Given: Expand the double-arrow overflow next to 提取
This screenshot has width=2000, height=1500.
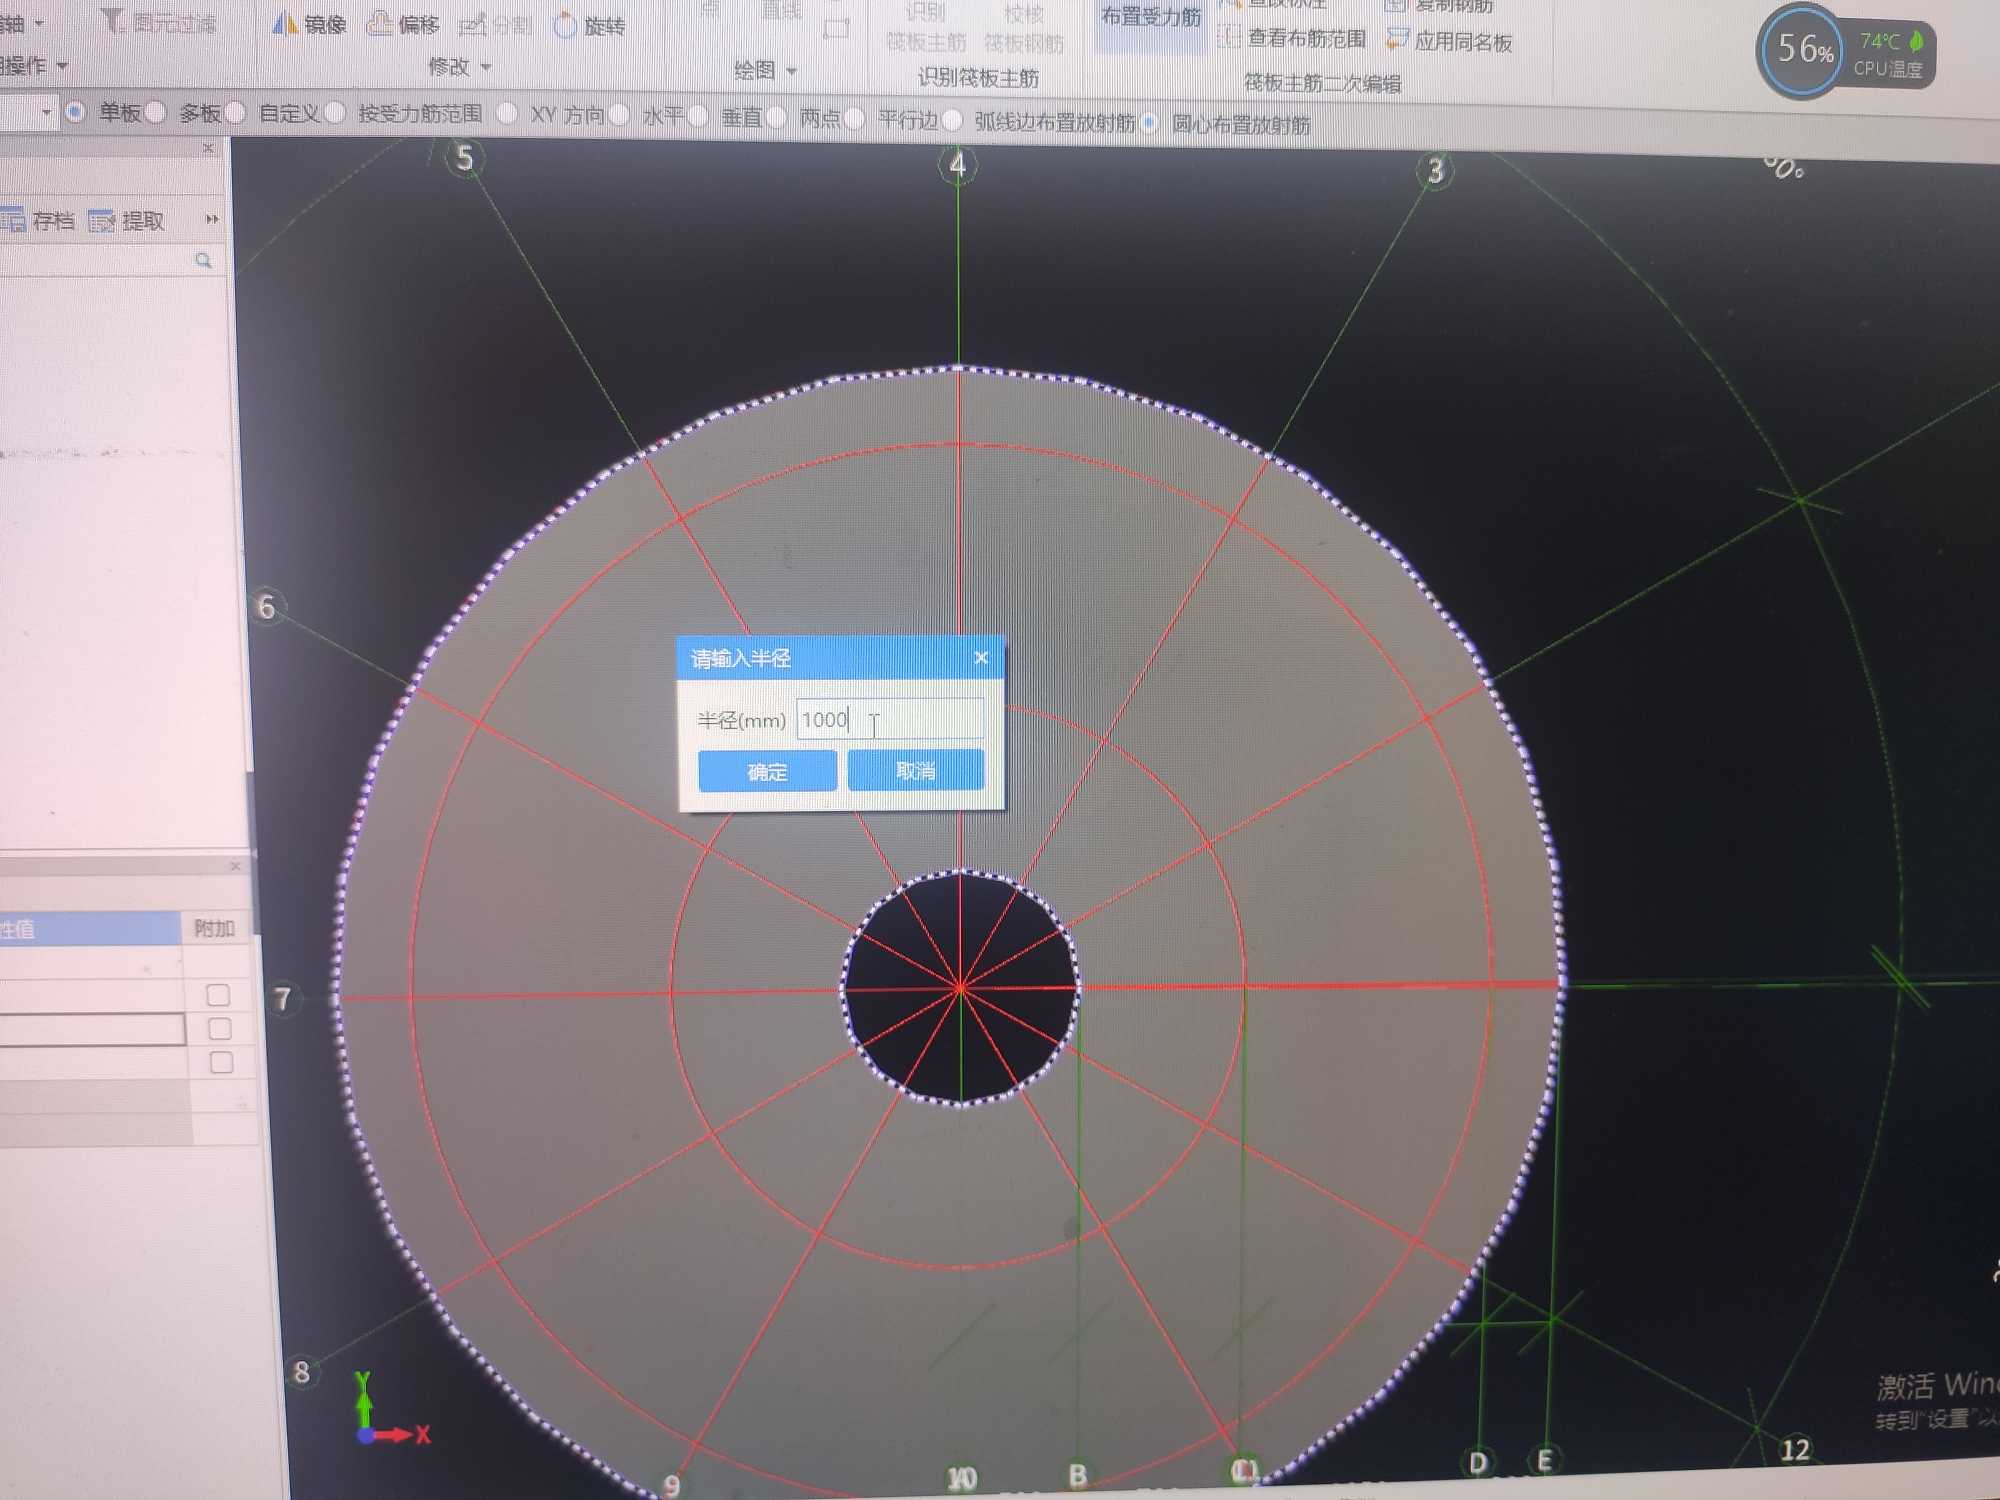Looking at the screenshot, I should click(211, 219).
